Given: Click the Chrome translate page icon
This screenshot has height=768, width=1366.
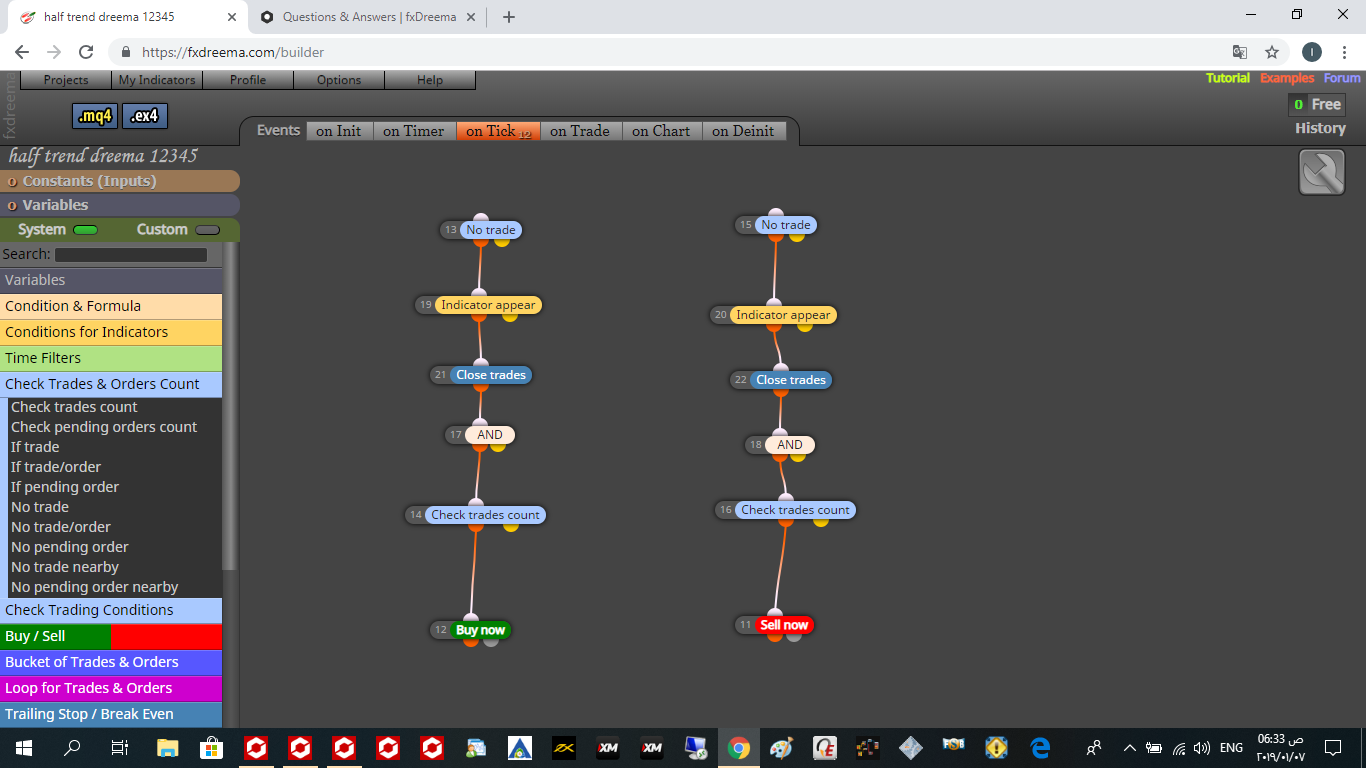Looking at the screenshot, I should 1239,52.
